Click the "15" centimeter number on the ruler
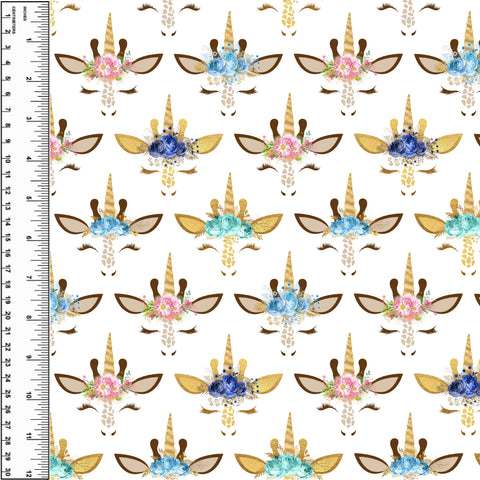 (7, 237)
